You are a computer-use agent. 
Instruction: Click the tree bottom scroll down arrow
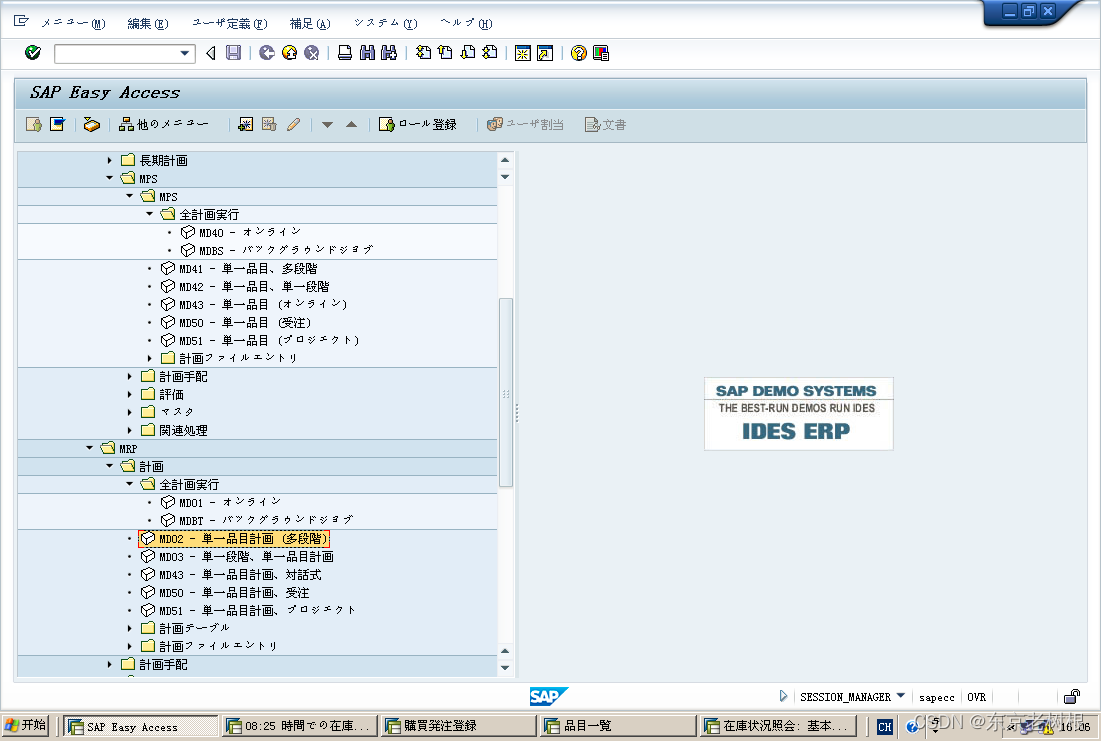coord(505,668)
